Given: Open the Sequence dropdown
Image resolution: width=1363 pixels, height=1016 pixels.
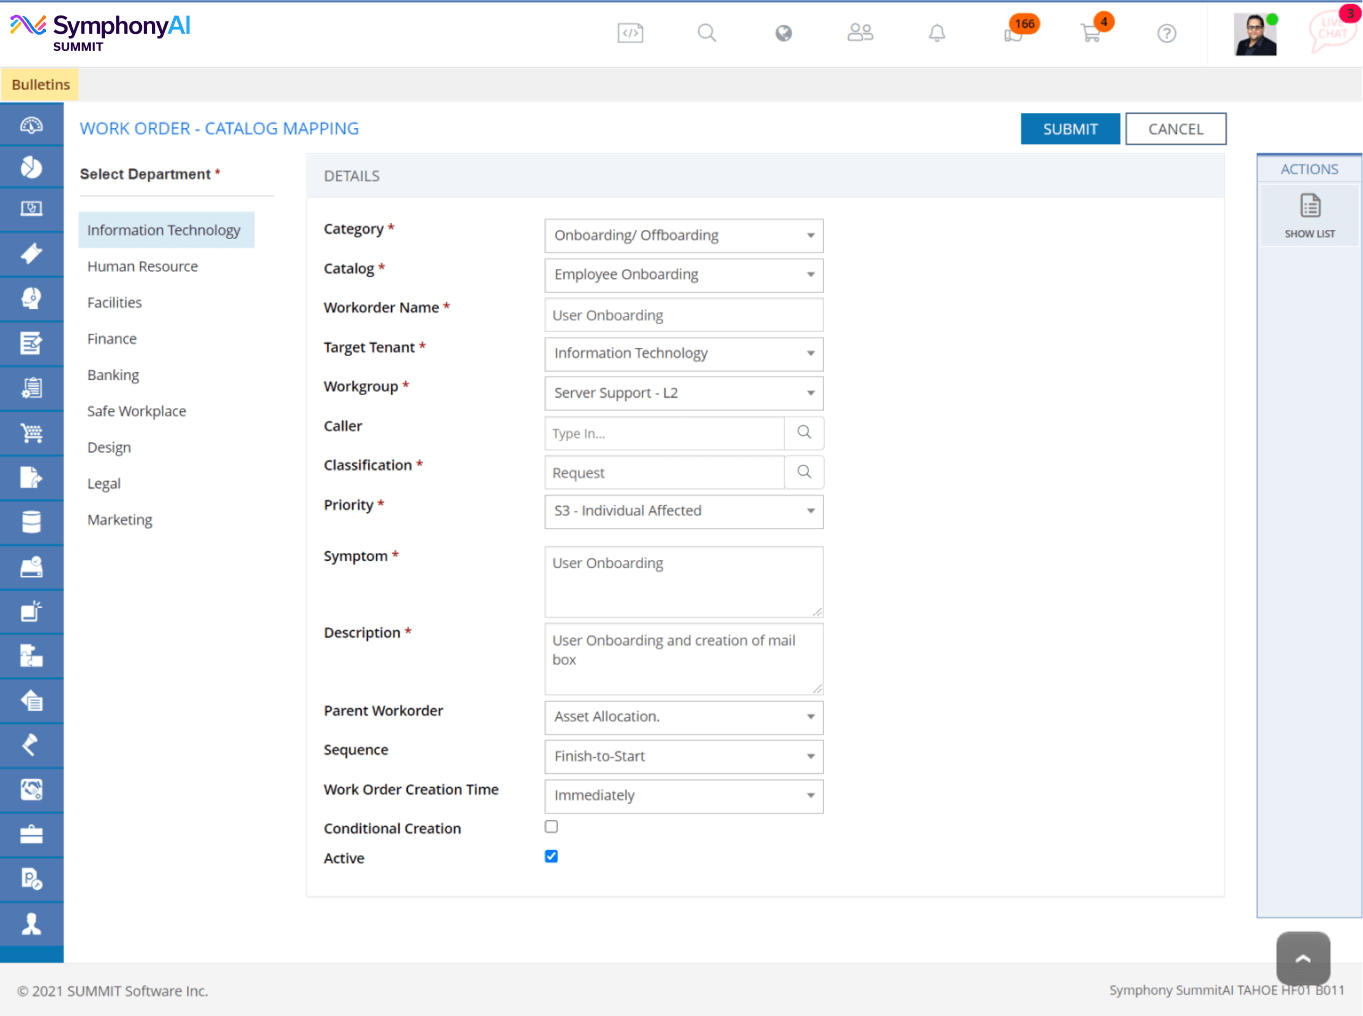Looking at the screenshot, I should click(684, 757).
